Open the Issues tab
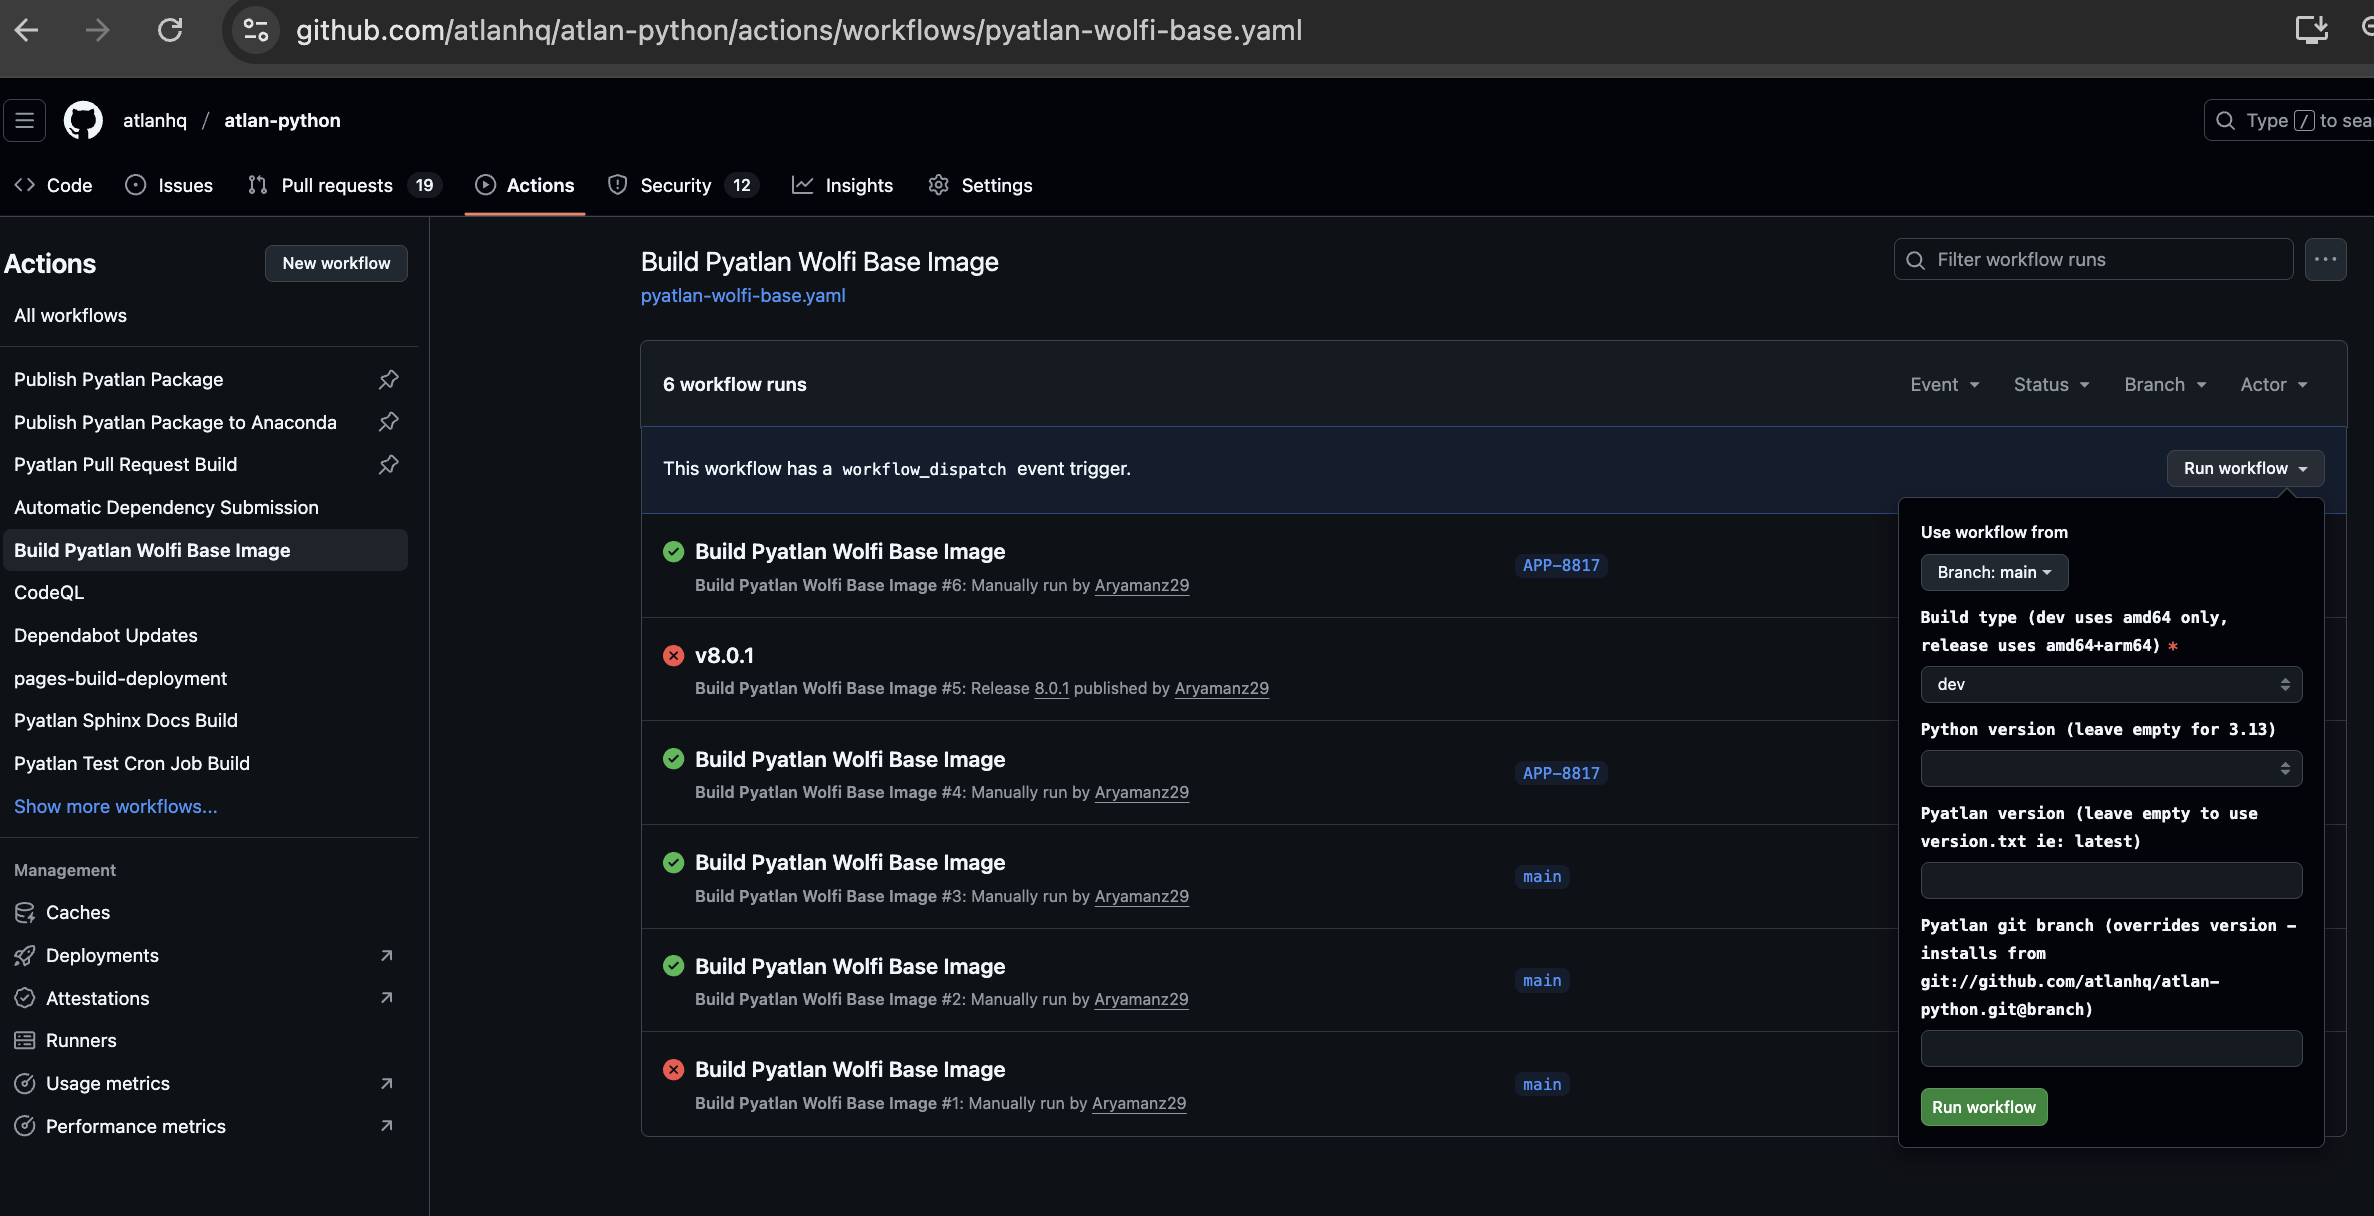2374x1216 pixels. (x=169, y=185)
